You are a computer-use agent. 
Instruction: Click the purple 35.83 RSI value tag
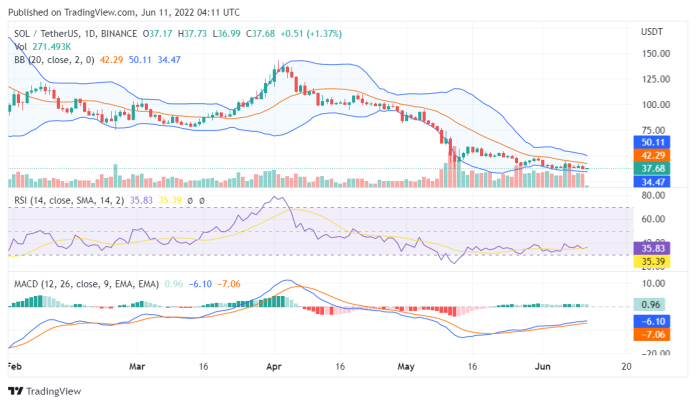[x=654, y=247]
